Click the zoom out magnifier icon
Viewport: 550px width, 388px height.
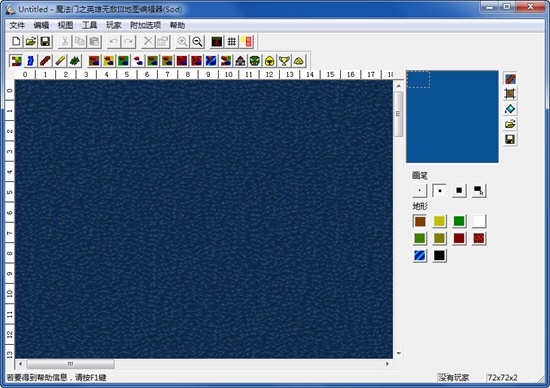(197, 42)
